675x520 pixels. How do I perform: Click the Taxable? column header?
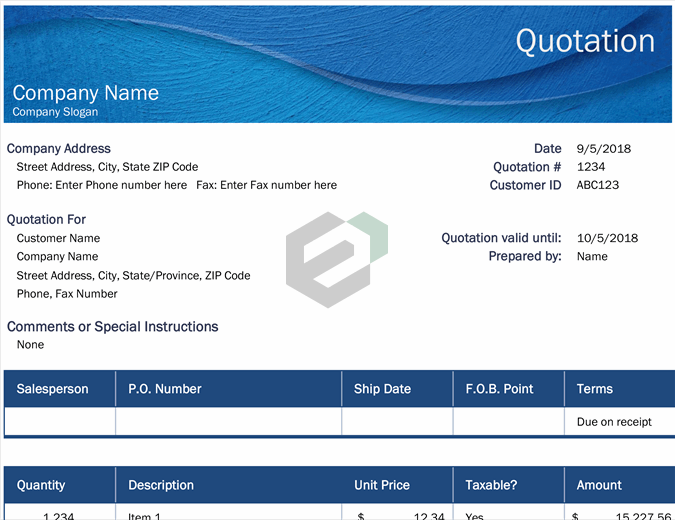pyautogui.click(x=491, y=485)
